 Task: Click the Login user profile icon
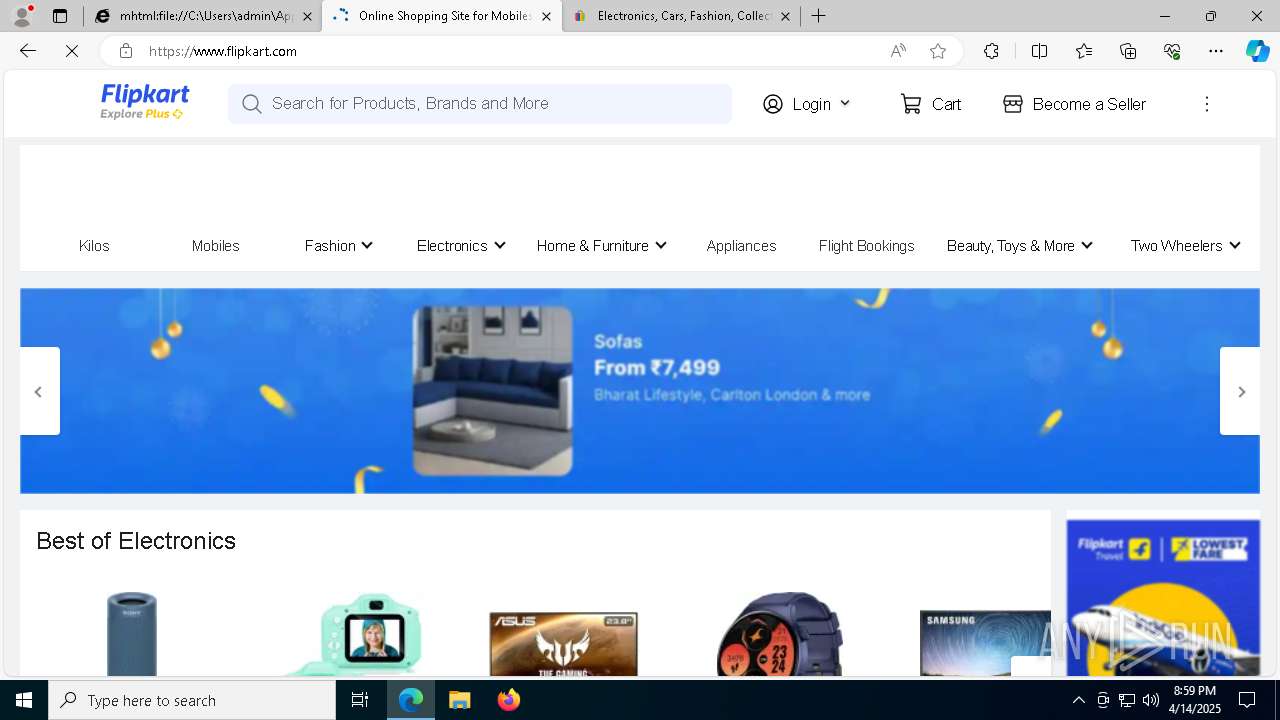click(773, 104)
